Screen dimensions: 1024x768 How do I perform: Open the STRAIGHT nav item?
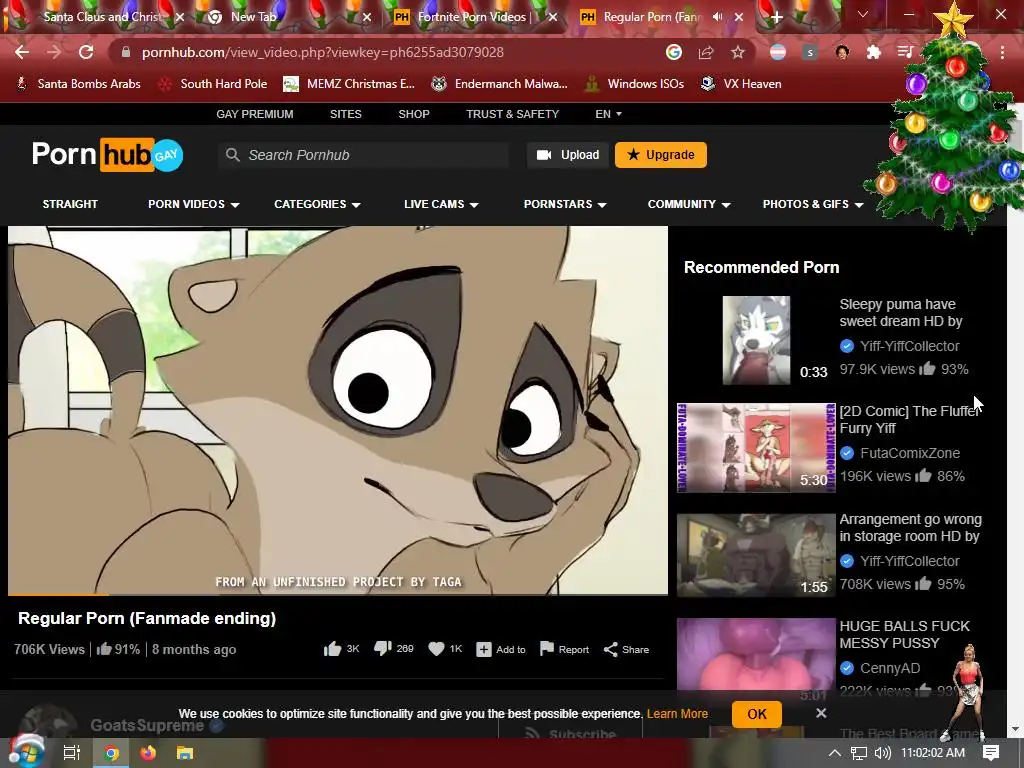click(x=70, y=204)
